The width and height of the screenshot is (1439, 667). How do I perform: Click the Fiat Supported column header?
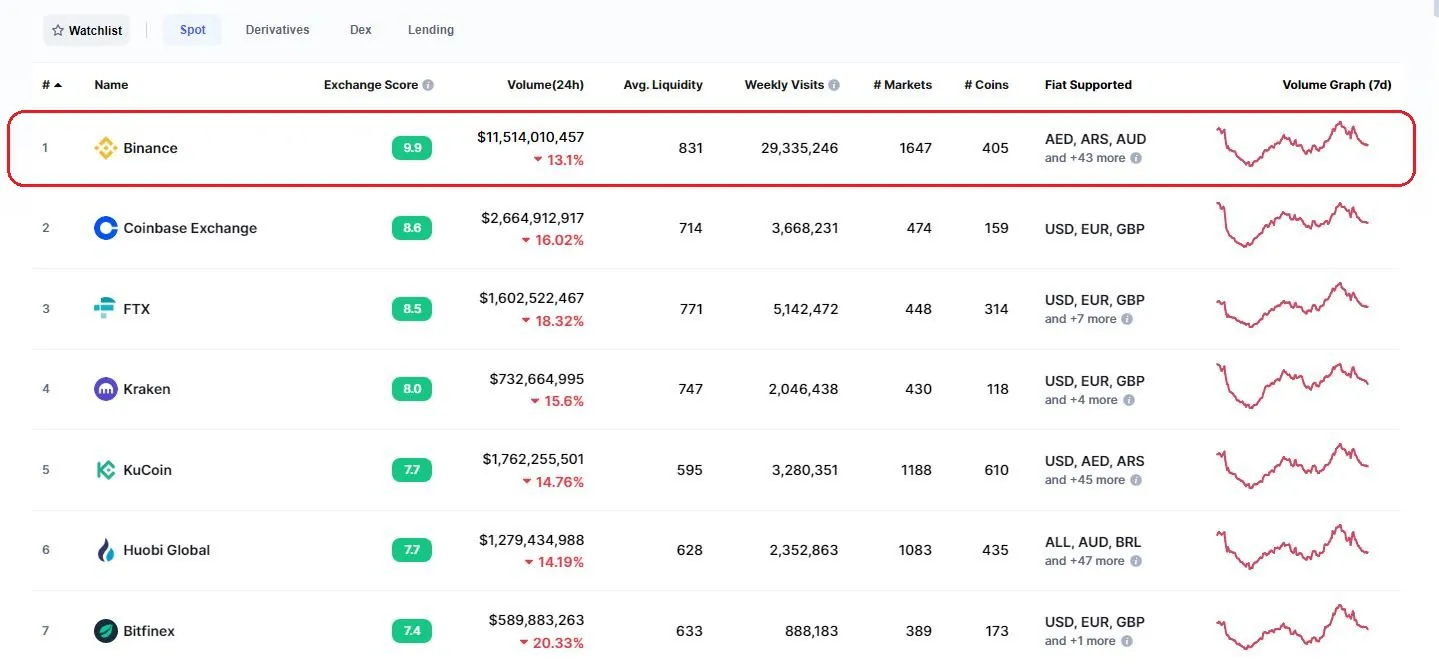(1088, 85)
